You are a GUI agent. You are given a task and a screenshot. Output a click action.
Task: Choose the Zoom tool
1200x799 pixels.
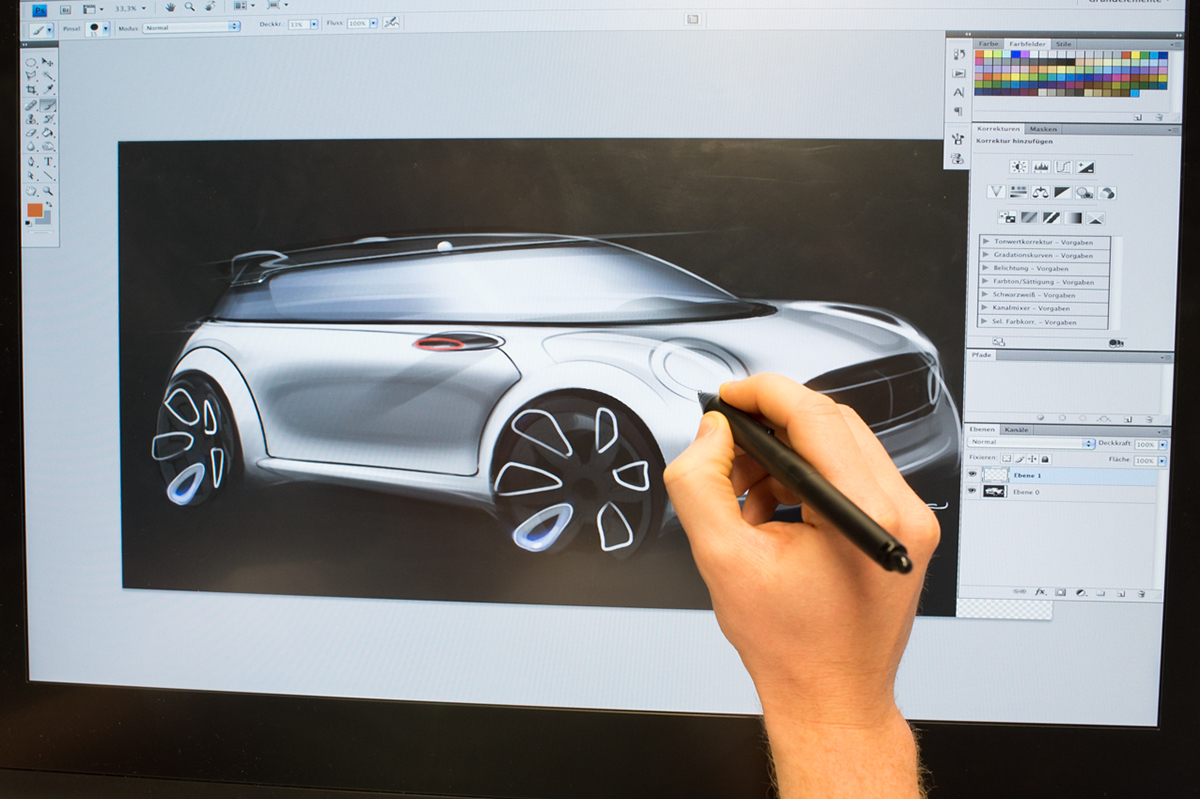click(x=49, y=190)
